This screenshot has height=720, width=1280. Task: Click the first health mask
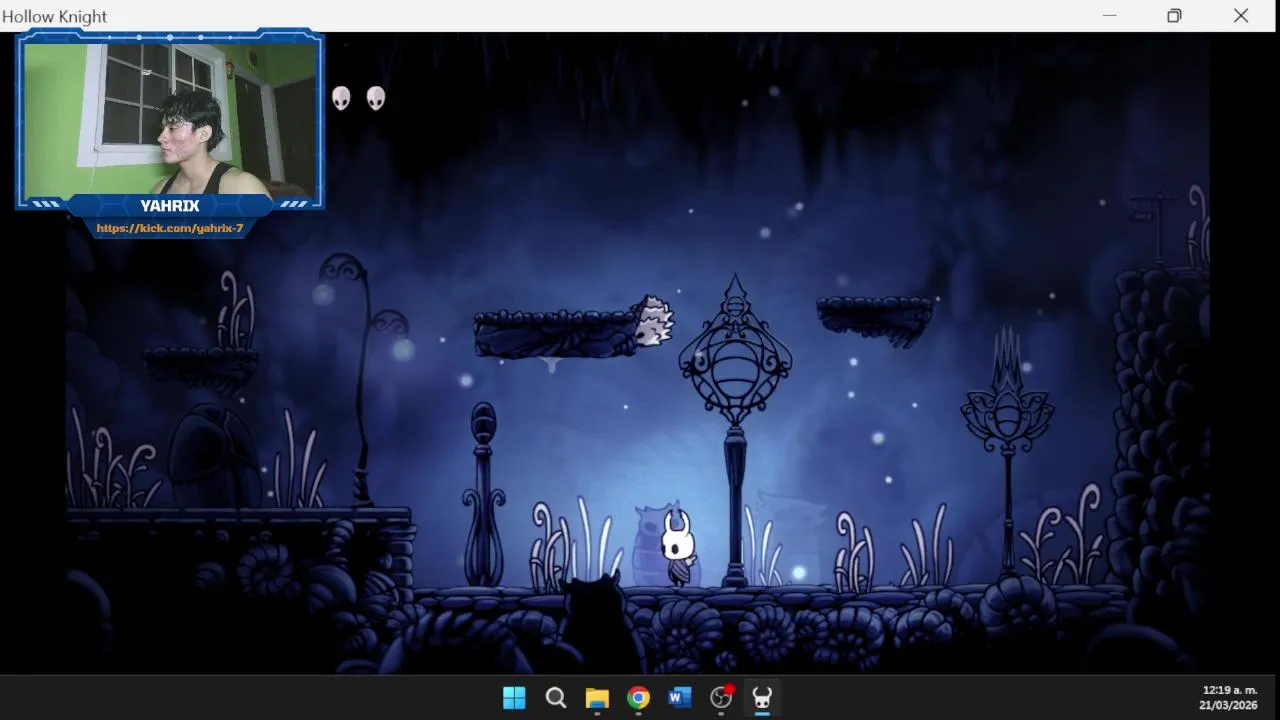coord(342,98)
